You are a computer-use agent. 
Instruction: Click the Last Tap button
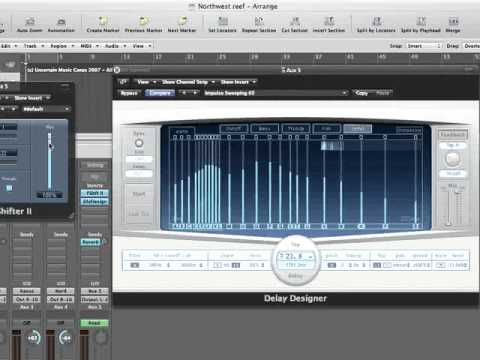click(x=139, y=214)
